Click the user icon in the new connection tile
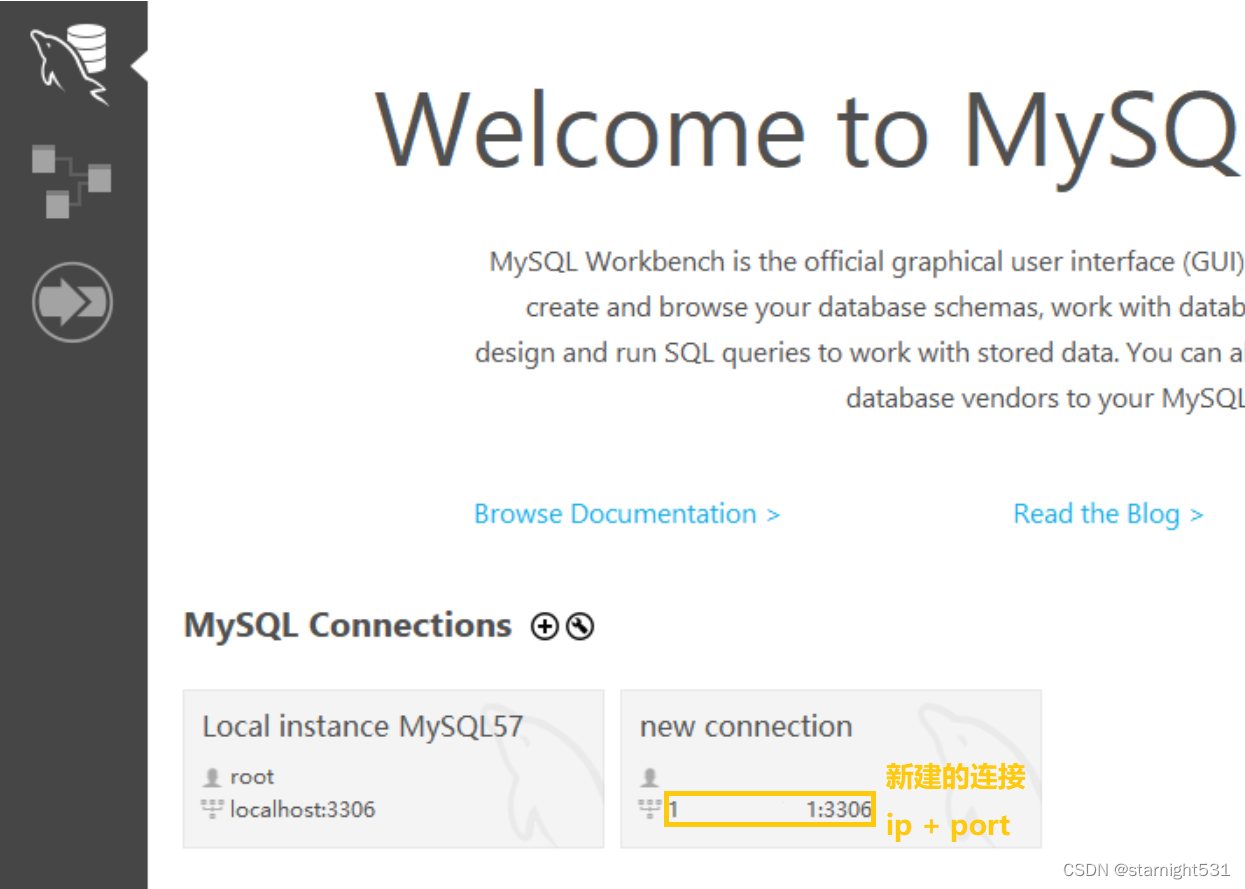The height and width of the screenshot is (889, 1245). tap(650, 777)
